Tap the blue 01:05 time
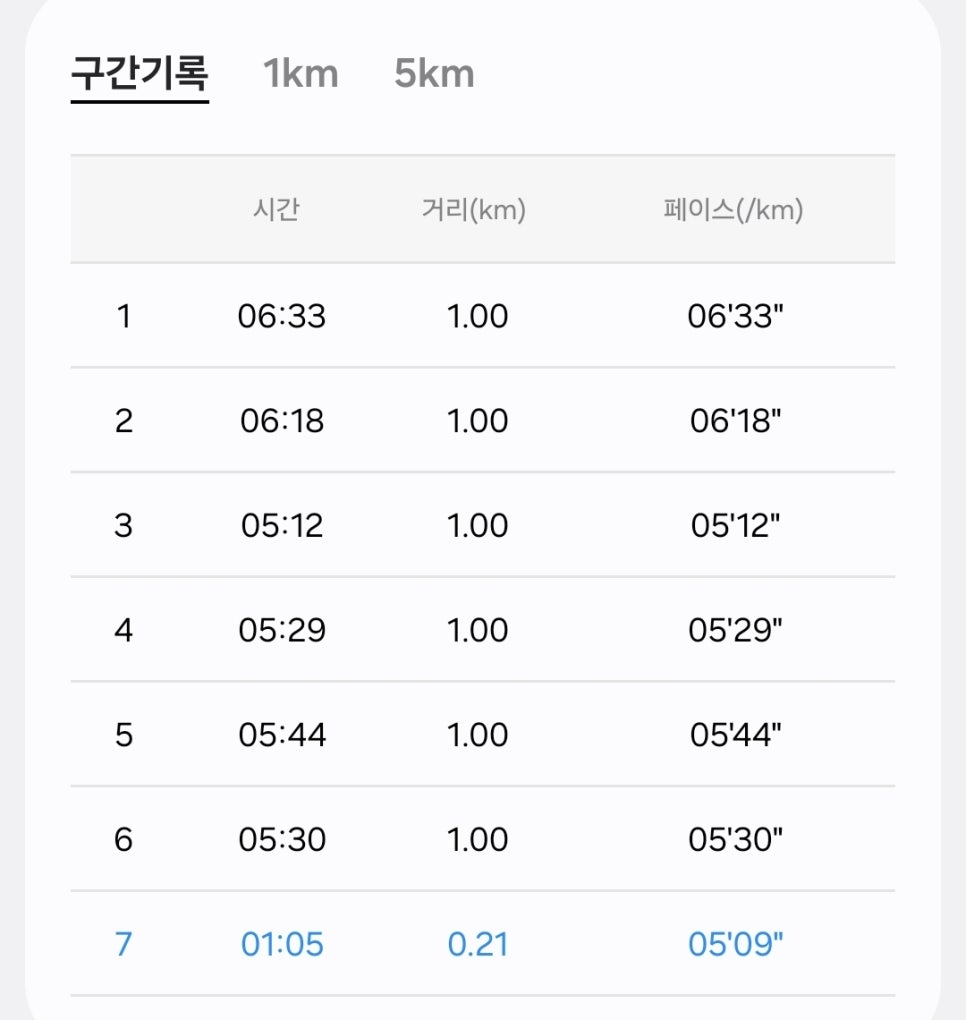The height and width of the screenshot is (1020, 966). pyautogui.click(x=282, y=945)
